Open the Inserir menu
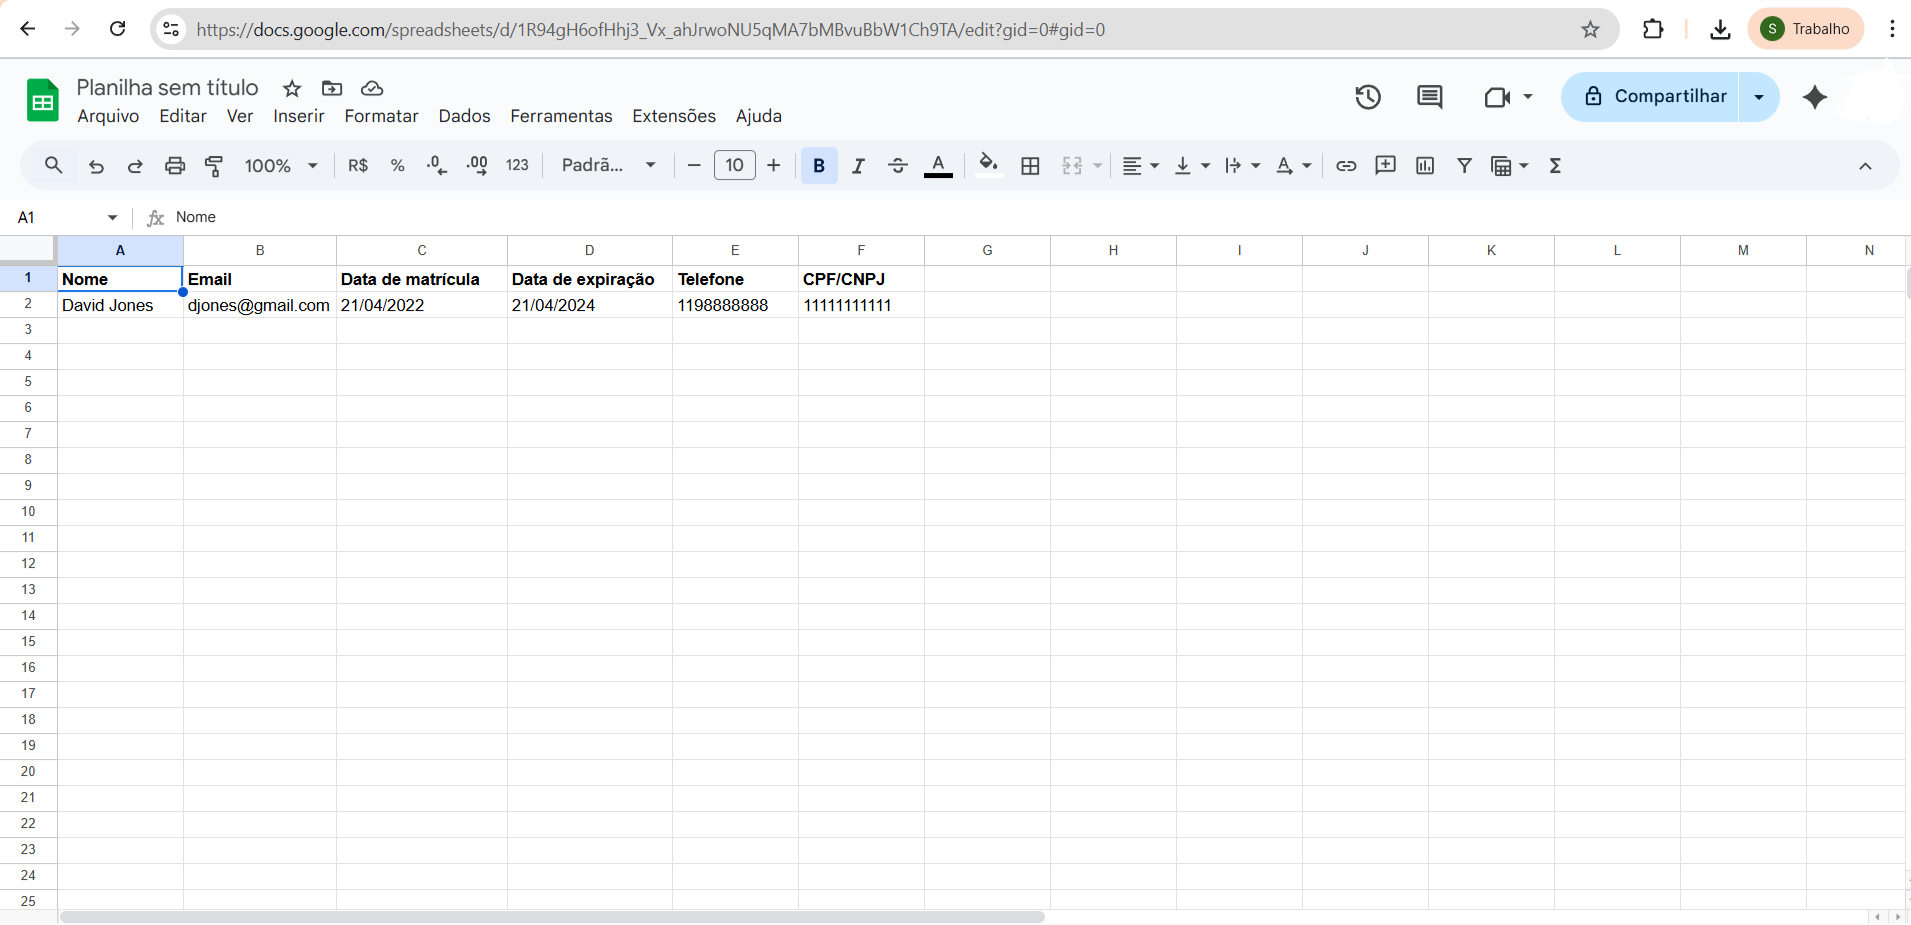This screenshot has width=1911, height=925. point(299,116)
